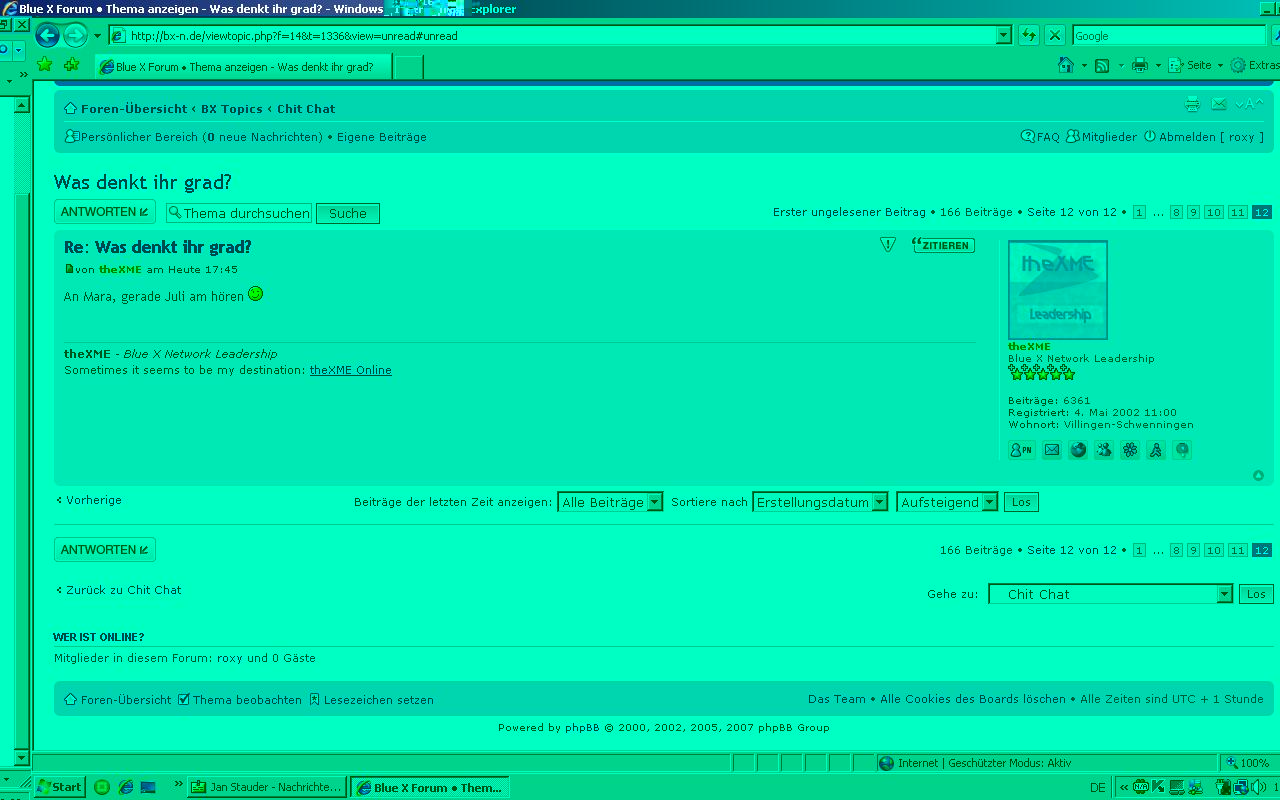This screenshot has width=1280, height=800.
Task: Select the Blue X Forum browser tab
Action: (x=244, y=67)
